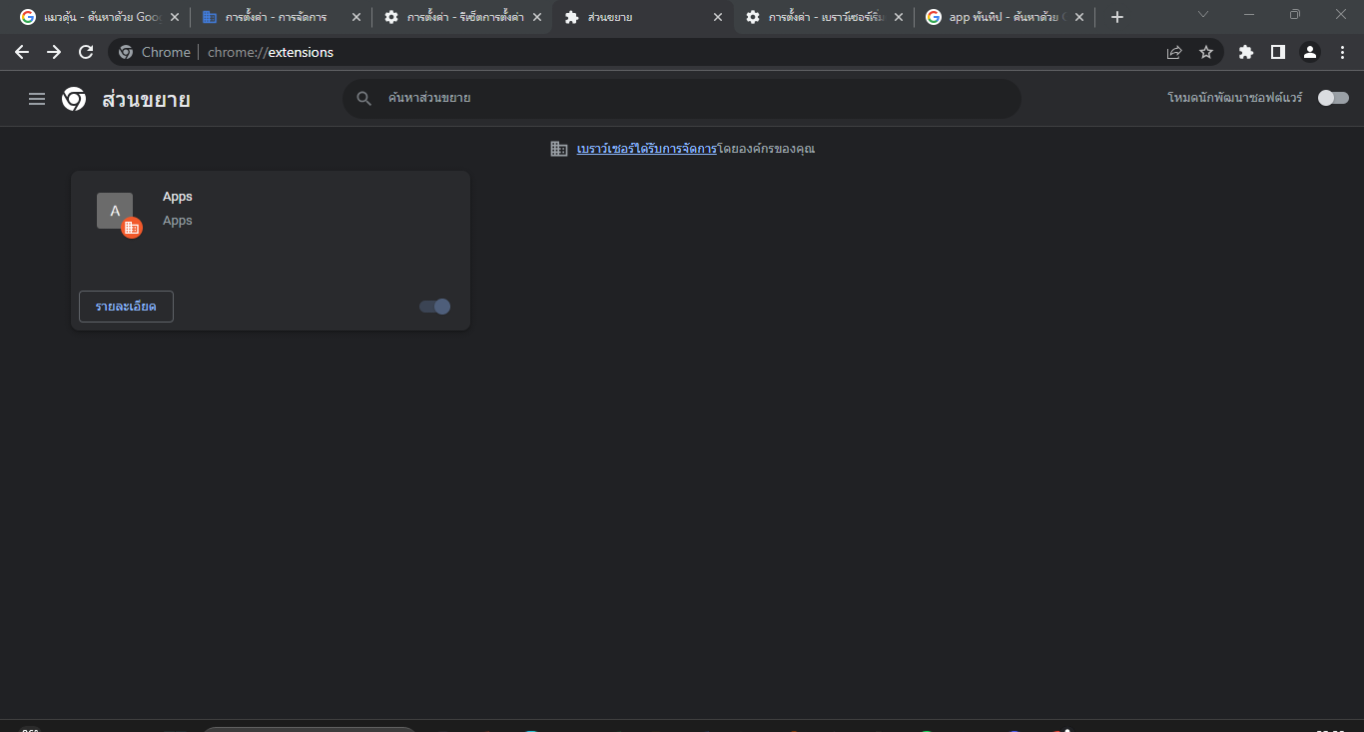Open a new tab
The width and height of the screenshot is (1364, 732).
click(x=1117, y=17)
